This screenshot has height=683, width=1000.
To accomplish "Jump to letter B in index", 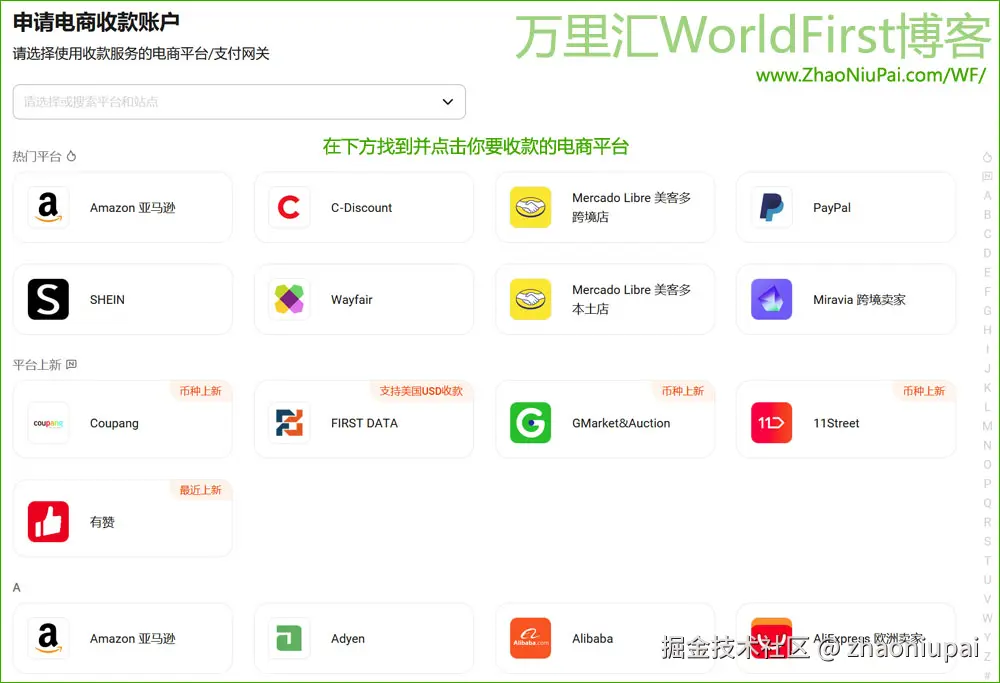I will click(987, 215).
